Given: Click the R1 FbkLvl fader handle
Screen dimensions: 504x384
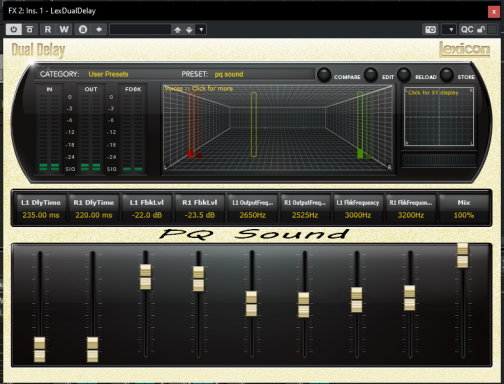Looking at the screenshot, I should [198, 279].
